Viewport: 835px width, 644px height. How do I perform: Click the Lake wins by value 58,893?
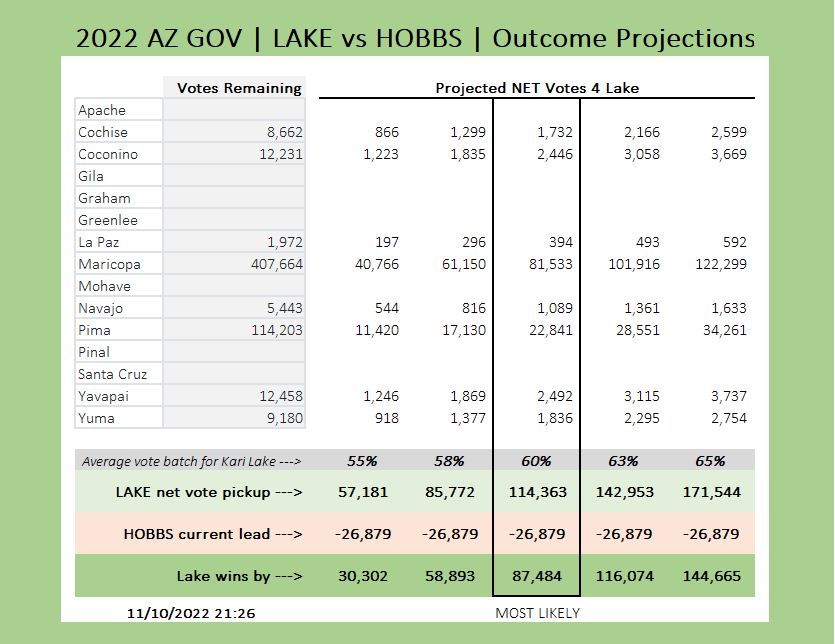click(450, 576)
